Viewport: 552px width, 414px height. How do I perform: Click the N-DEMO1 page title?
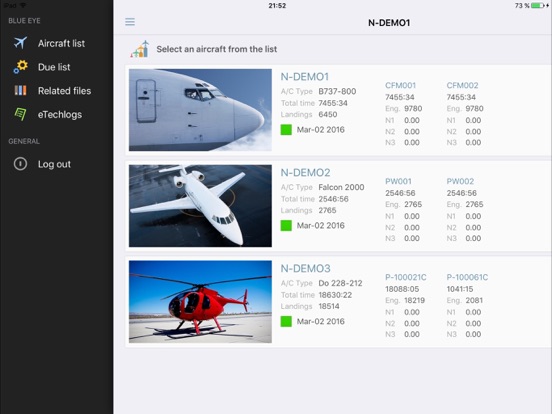point(389,23)
